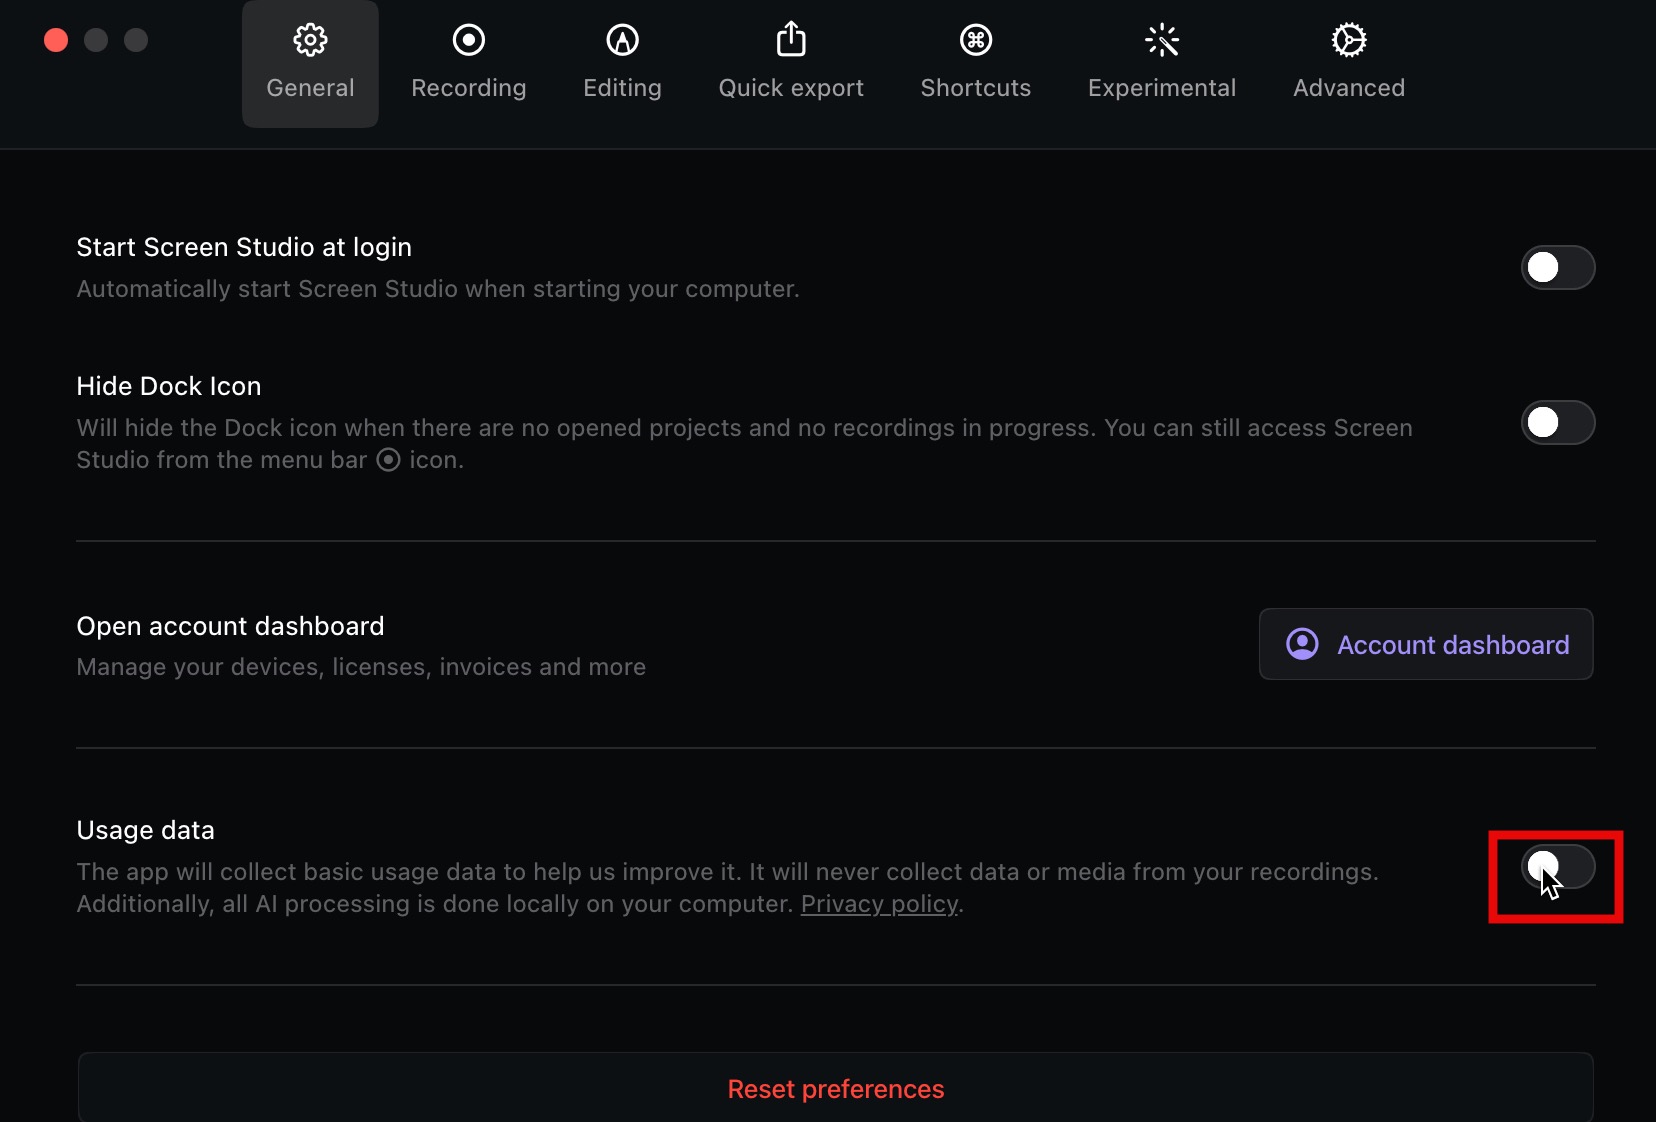Click the Quick export share icon
This screenshot has width=1656, height=1122.
click(x=791, y=40)
